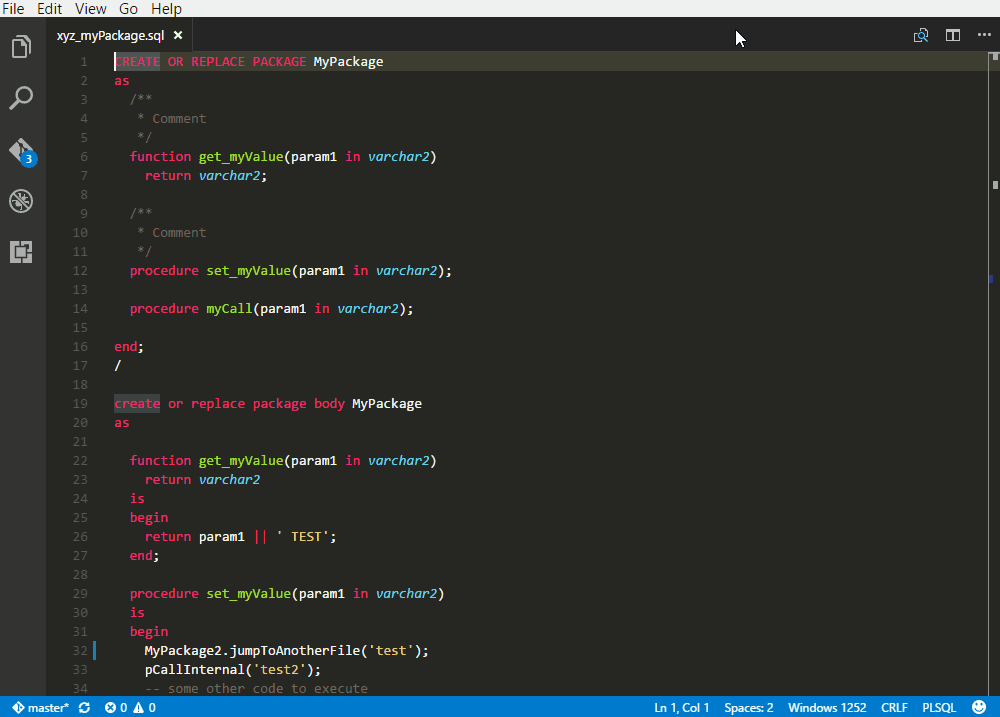Viewport: 1000px width, 717px height.
Task: Open the Search panel
Action: (x=21, y=97)
